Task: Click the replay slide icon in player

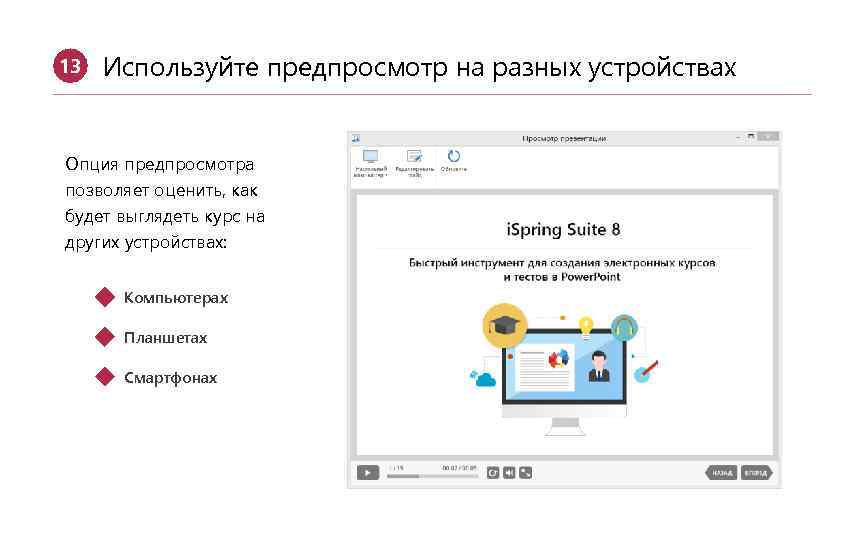Action: [x=493, y=473]
